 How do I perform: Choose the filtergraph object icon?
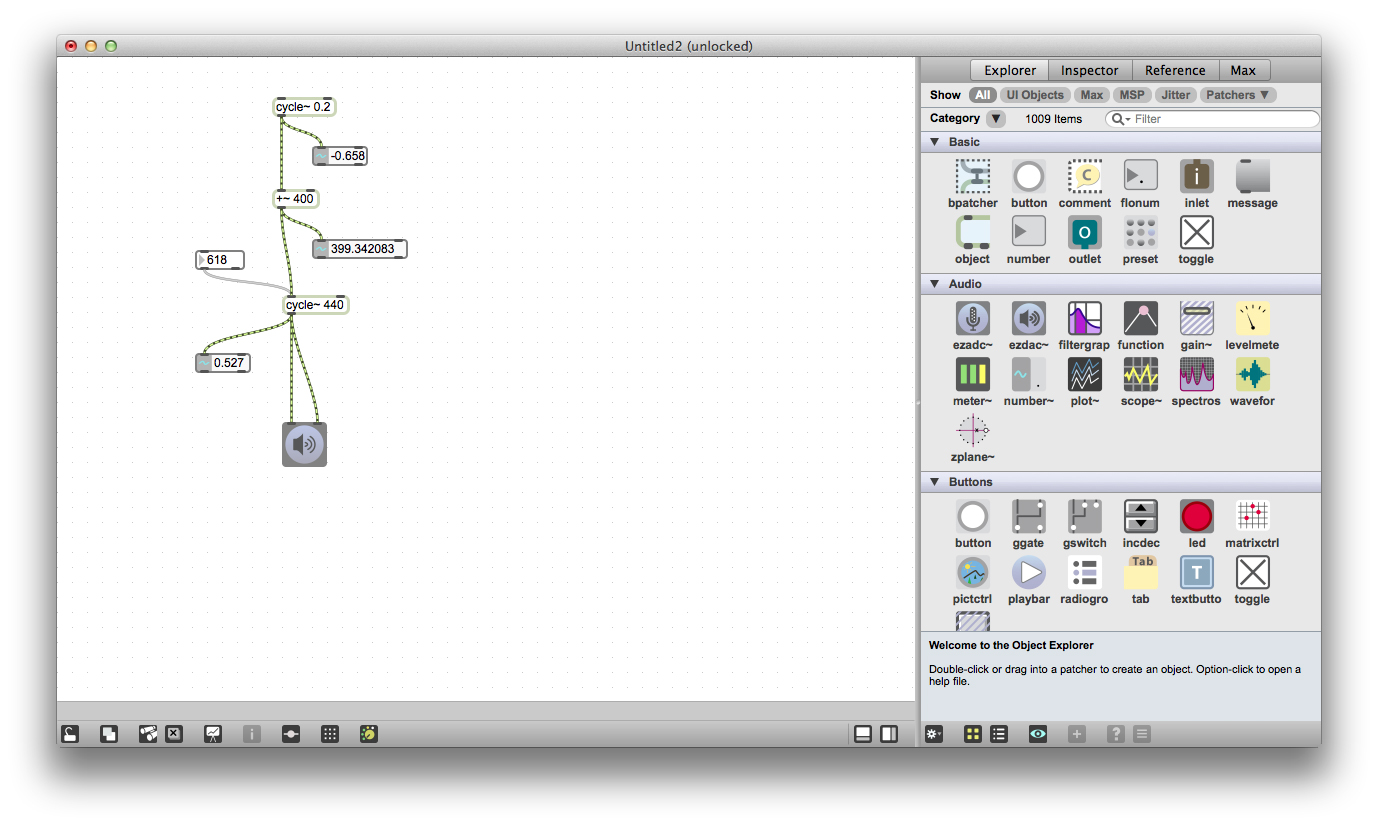[1084, 319]
